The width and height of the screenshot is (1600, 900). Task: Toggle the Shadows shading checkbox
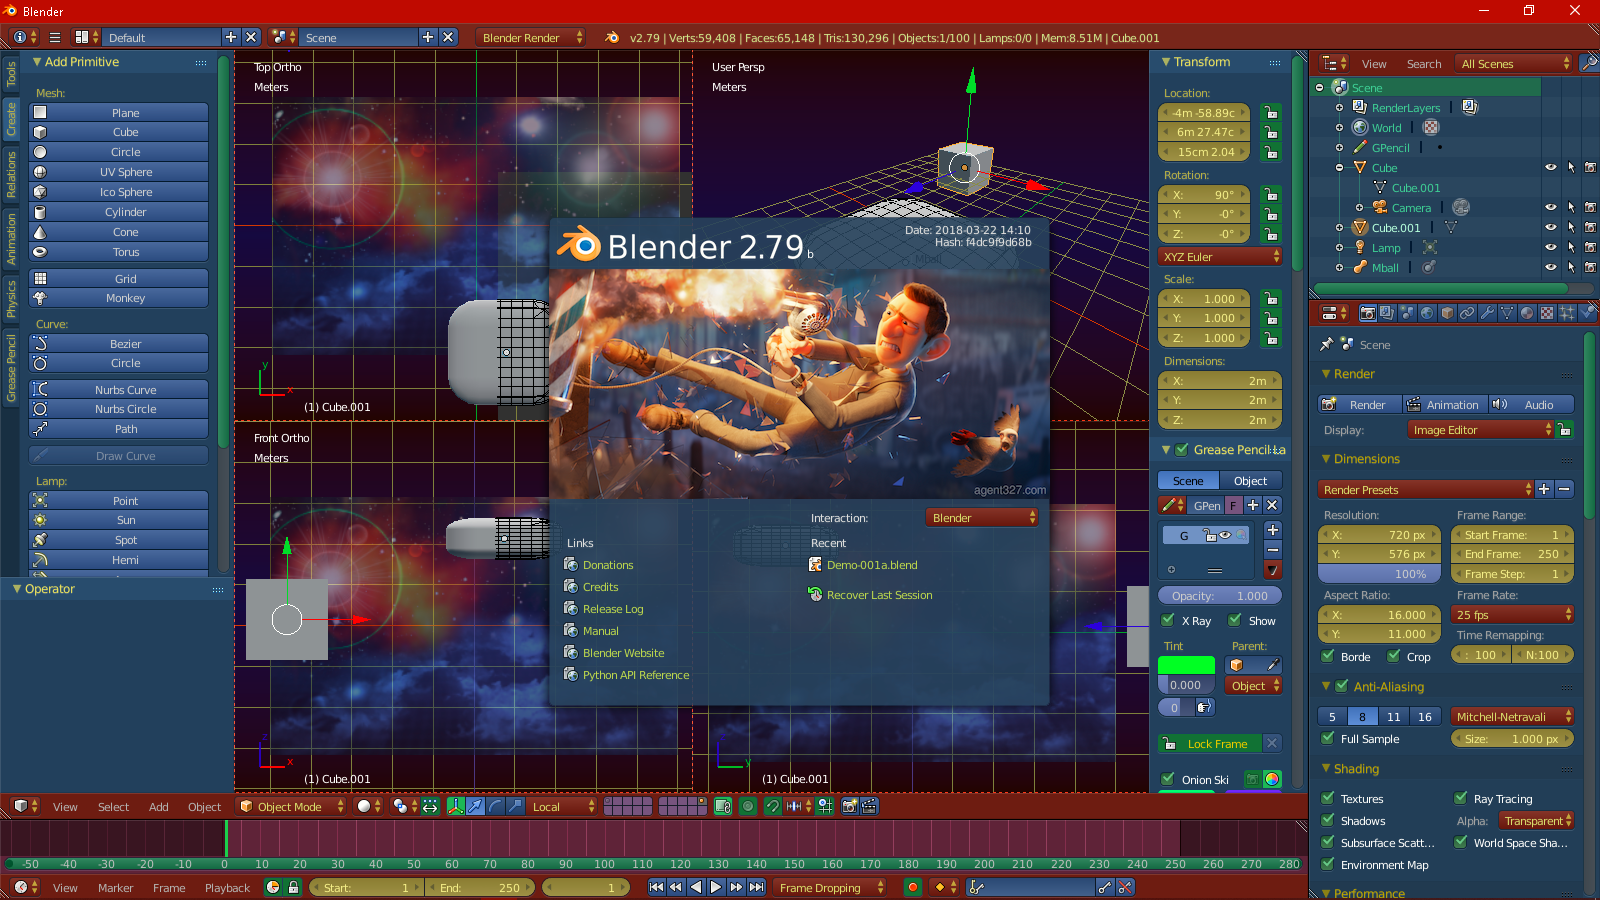pyautogui.click(x=1328, y=820)
